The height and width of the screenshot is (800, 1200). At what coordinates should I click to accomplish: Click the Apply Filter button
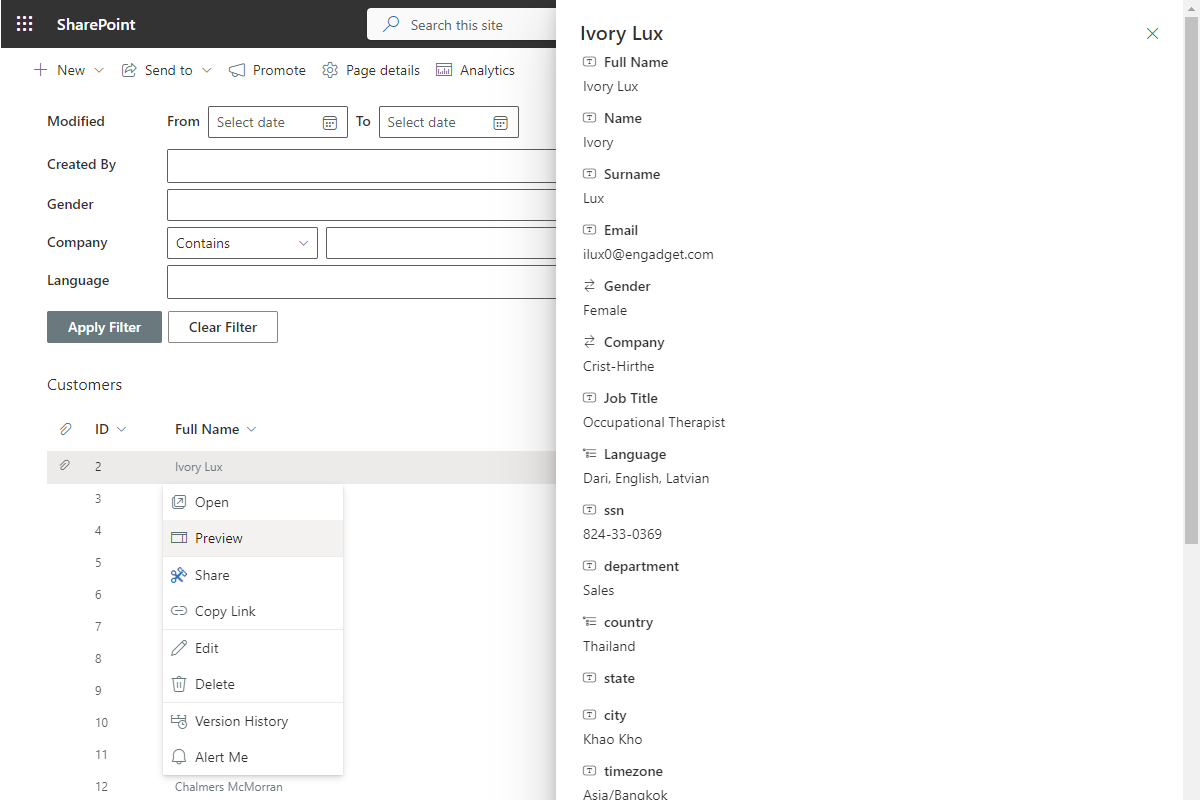click(104, 327)
